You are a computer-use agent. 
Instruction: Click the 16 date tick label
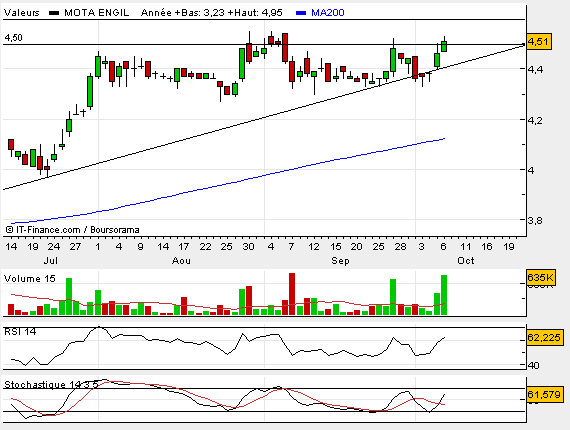click(487, 246)
